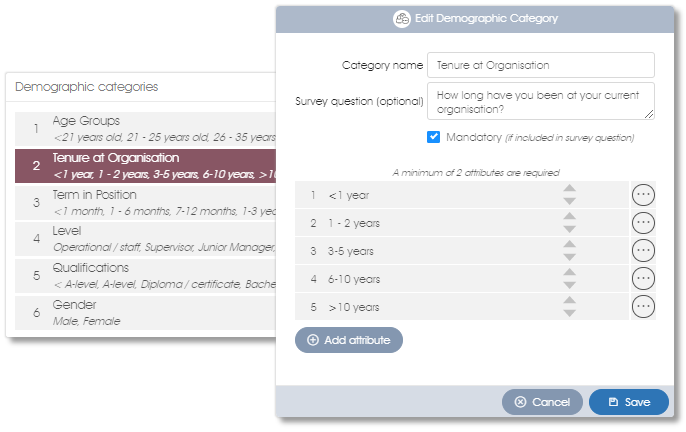Select the Gender category
This screenshot has height=432, width=686.
pyautogui.click(x=145, y=313)
